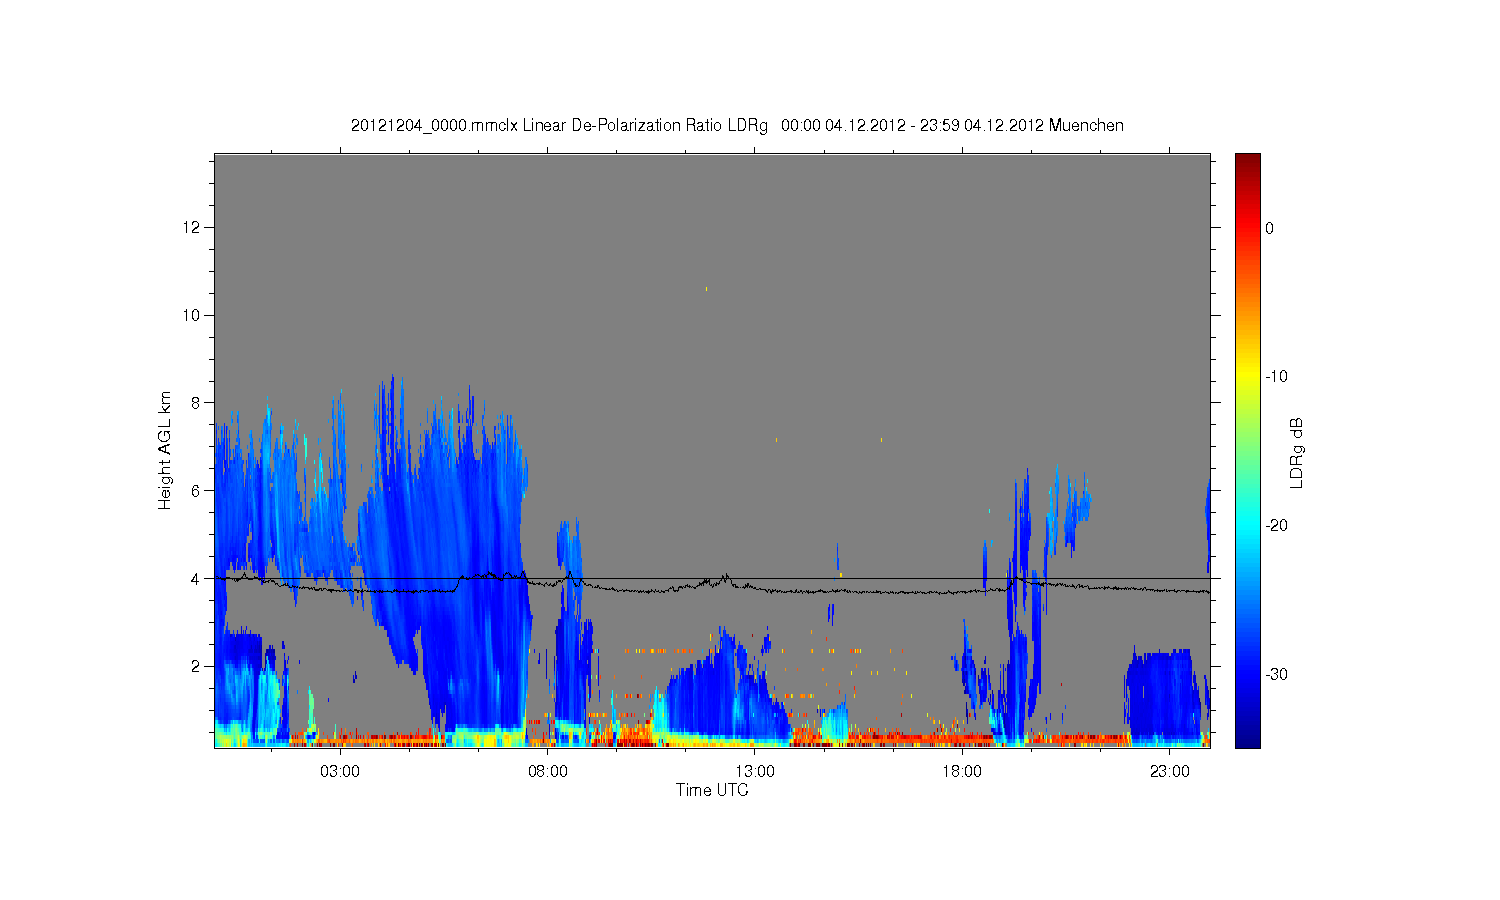The height and width of the screenshot is (900, 1500).
Task: Select the 'Height AGL km' y-axis label
Action: click(x=165, y=450)
